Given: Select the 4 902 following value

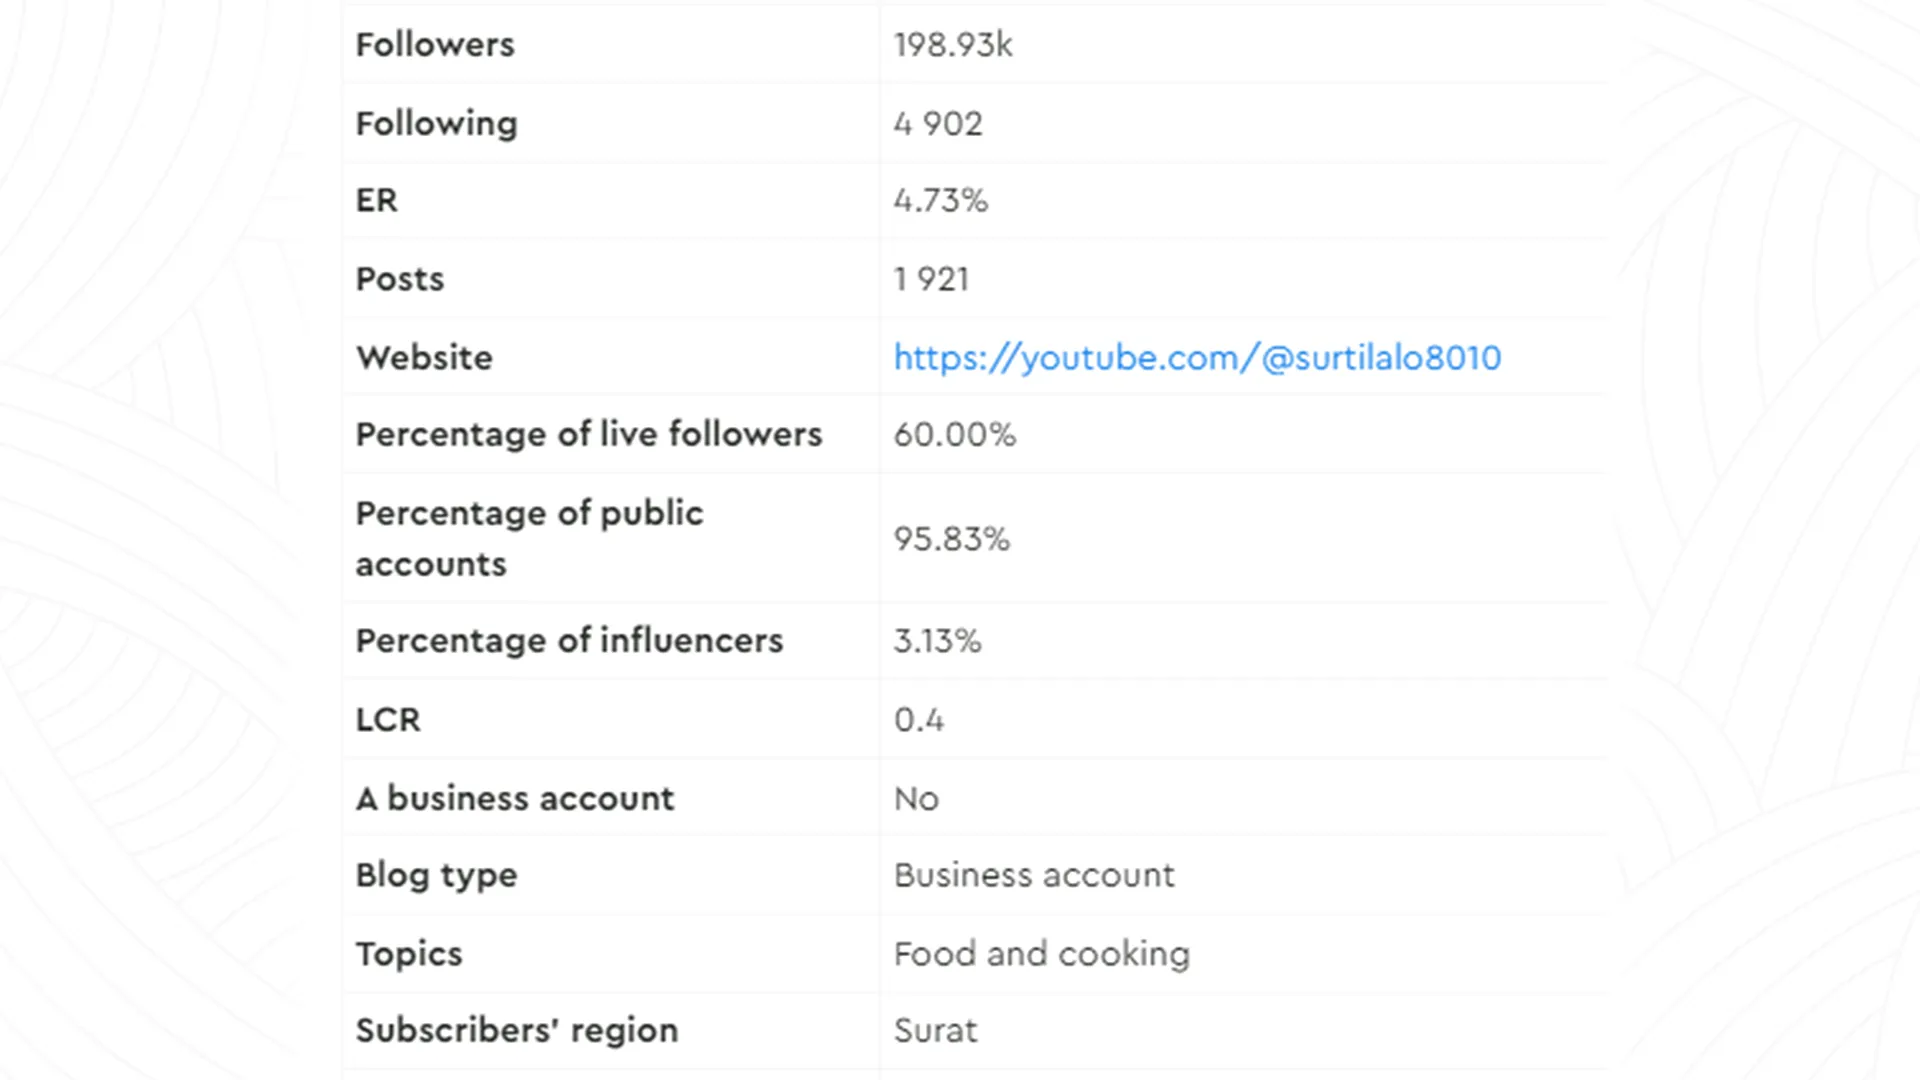Looking at the screenshot, I should pyautogui.click(x=938, y=124).
